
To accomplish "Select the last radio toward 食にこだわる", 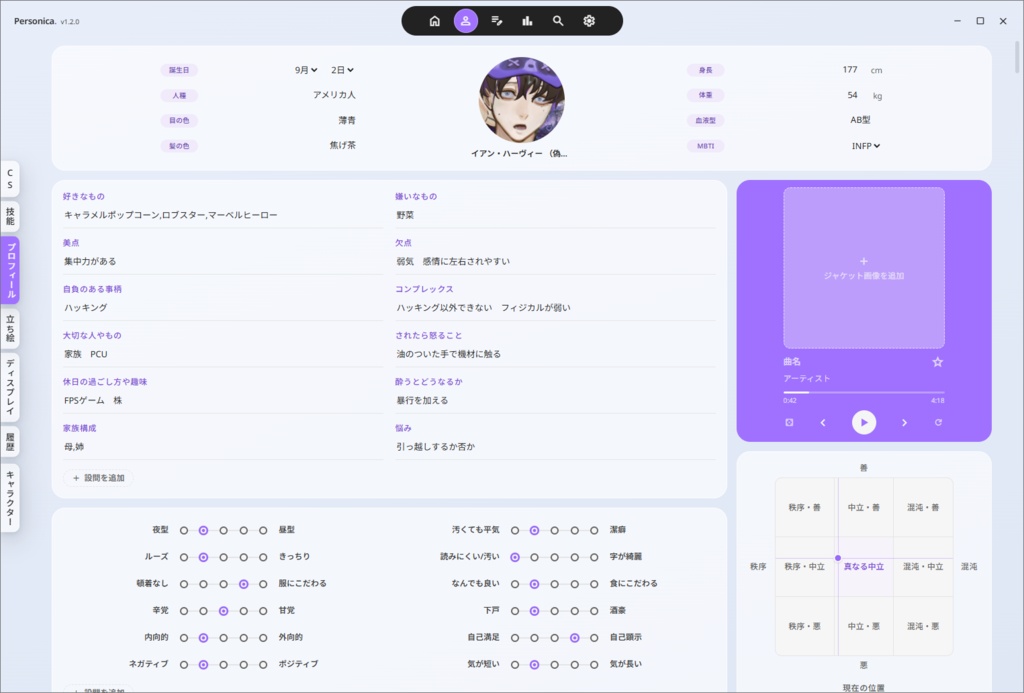I will (594, 584).
